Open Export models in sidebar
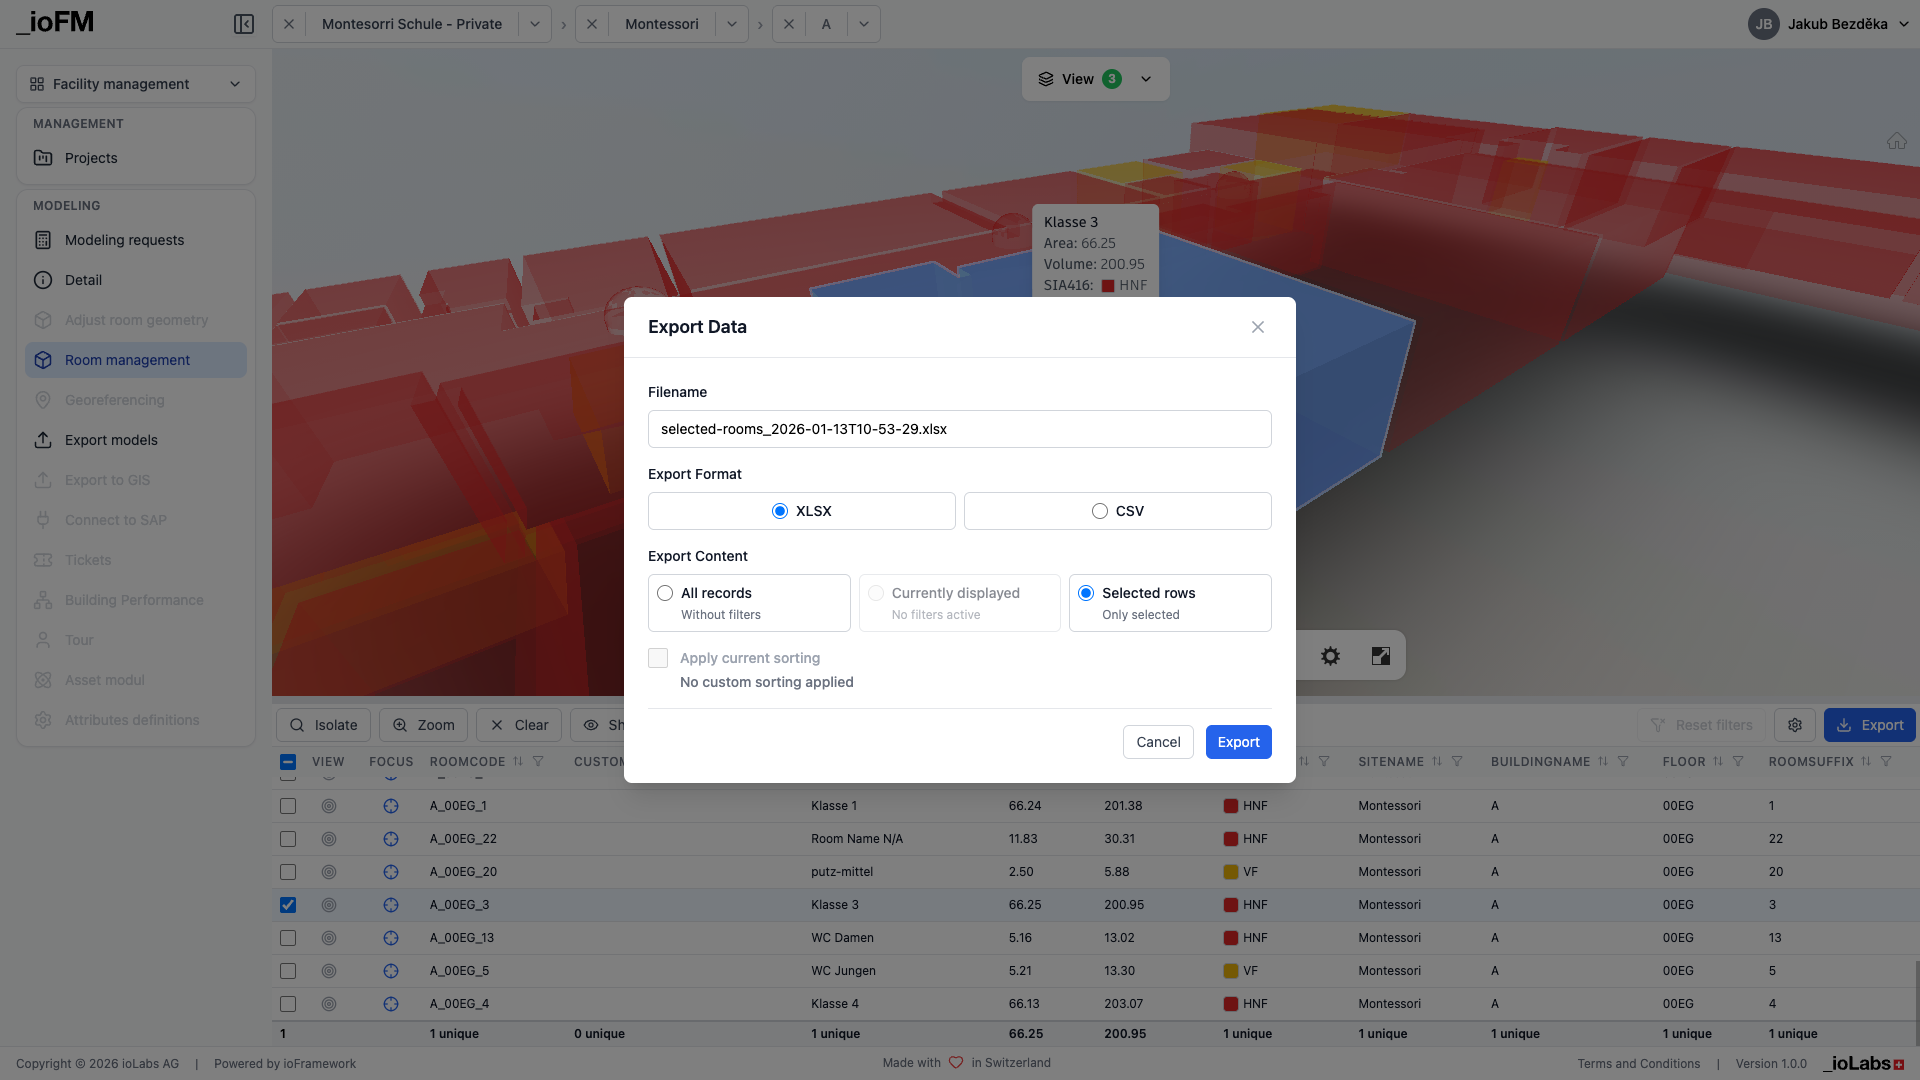Image resolution: width=1920 pixels, height=1080 pixels. [111, 440]
